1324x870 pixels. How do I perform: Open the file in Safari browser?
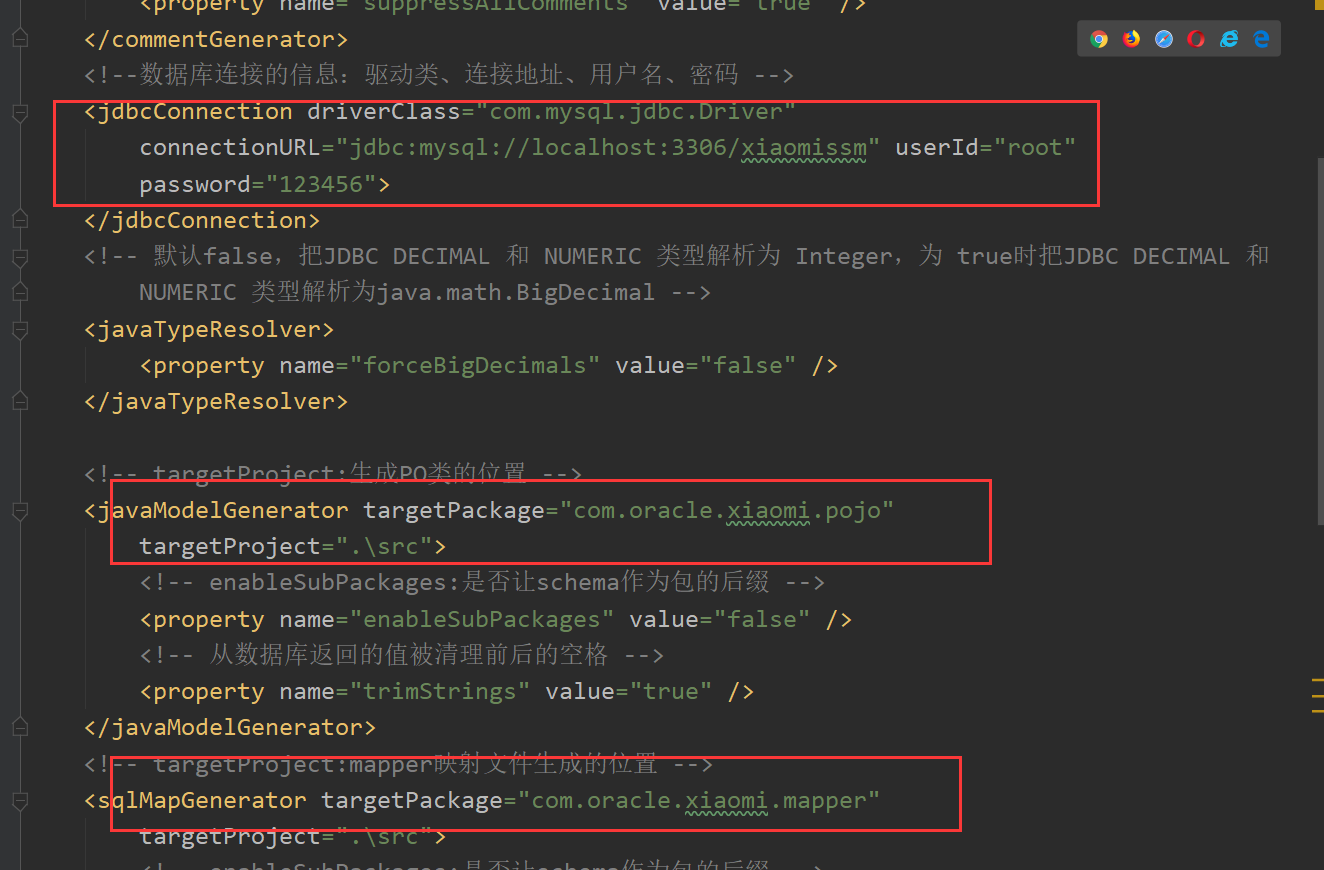[x=1164, y=39]
